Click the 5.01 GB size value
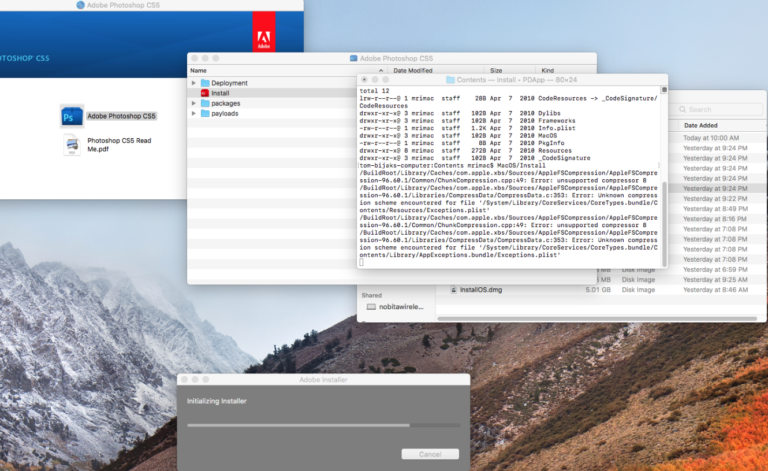This screenshot has height=471, width=768. pos(598,290)
